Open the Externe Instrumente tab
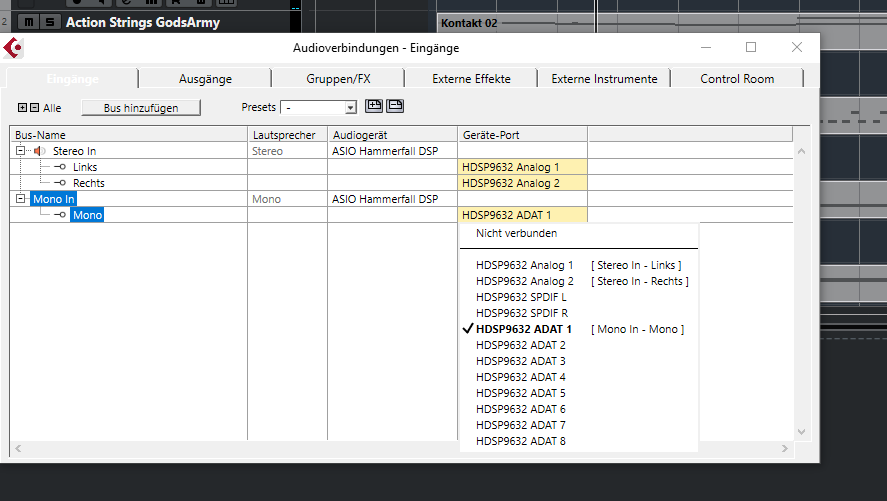The width and height of the screenshot is (887, 501). pos(604,79)
